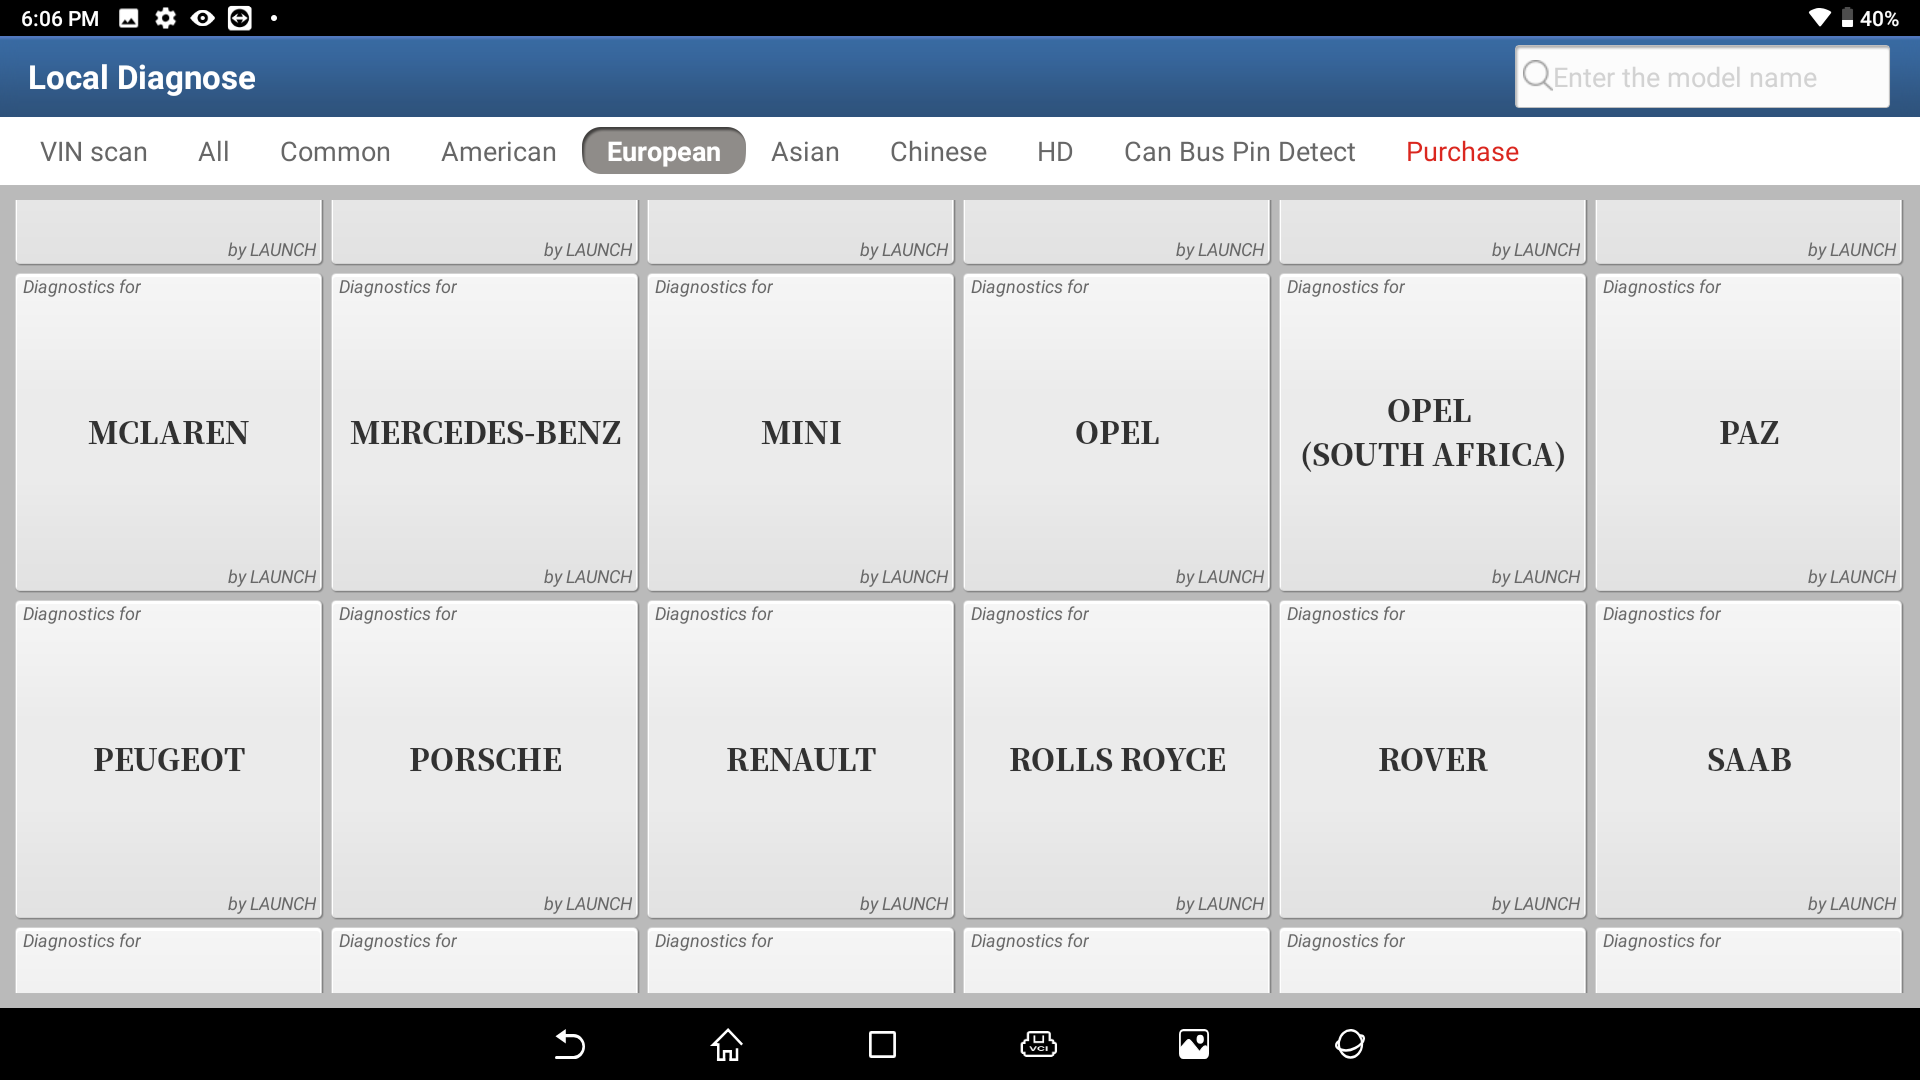
Task: Select the European tab filter
Action: [x=663, y=150]
